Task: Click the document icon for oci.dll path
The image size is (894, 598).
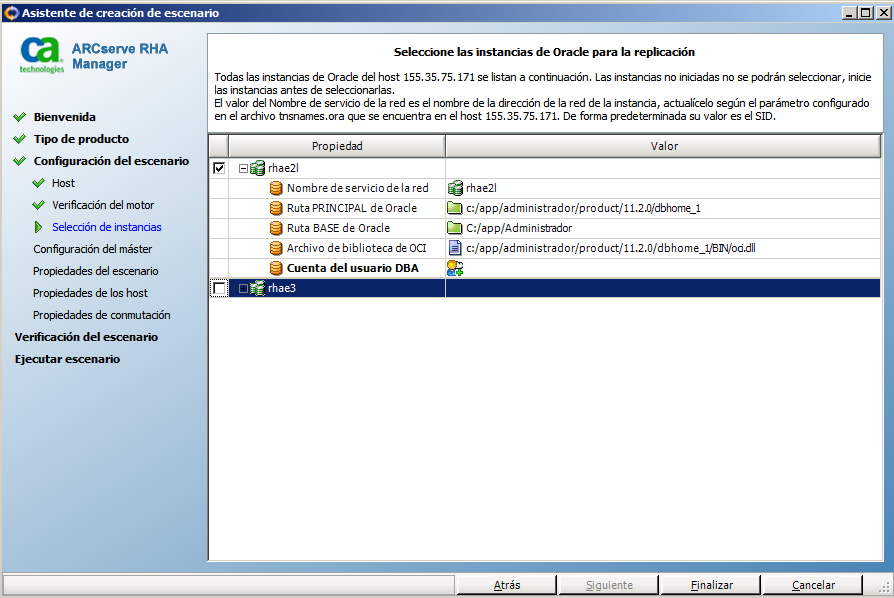Action: (455, 247)
